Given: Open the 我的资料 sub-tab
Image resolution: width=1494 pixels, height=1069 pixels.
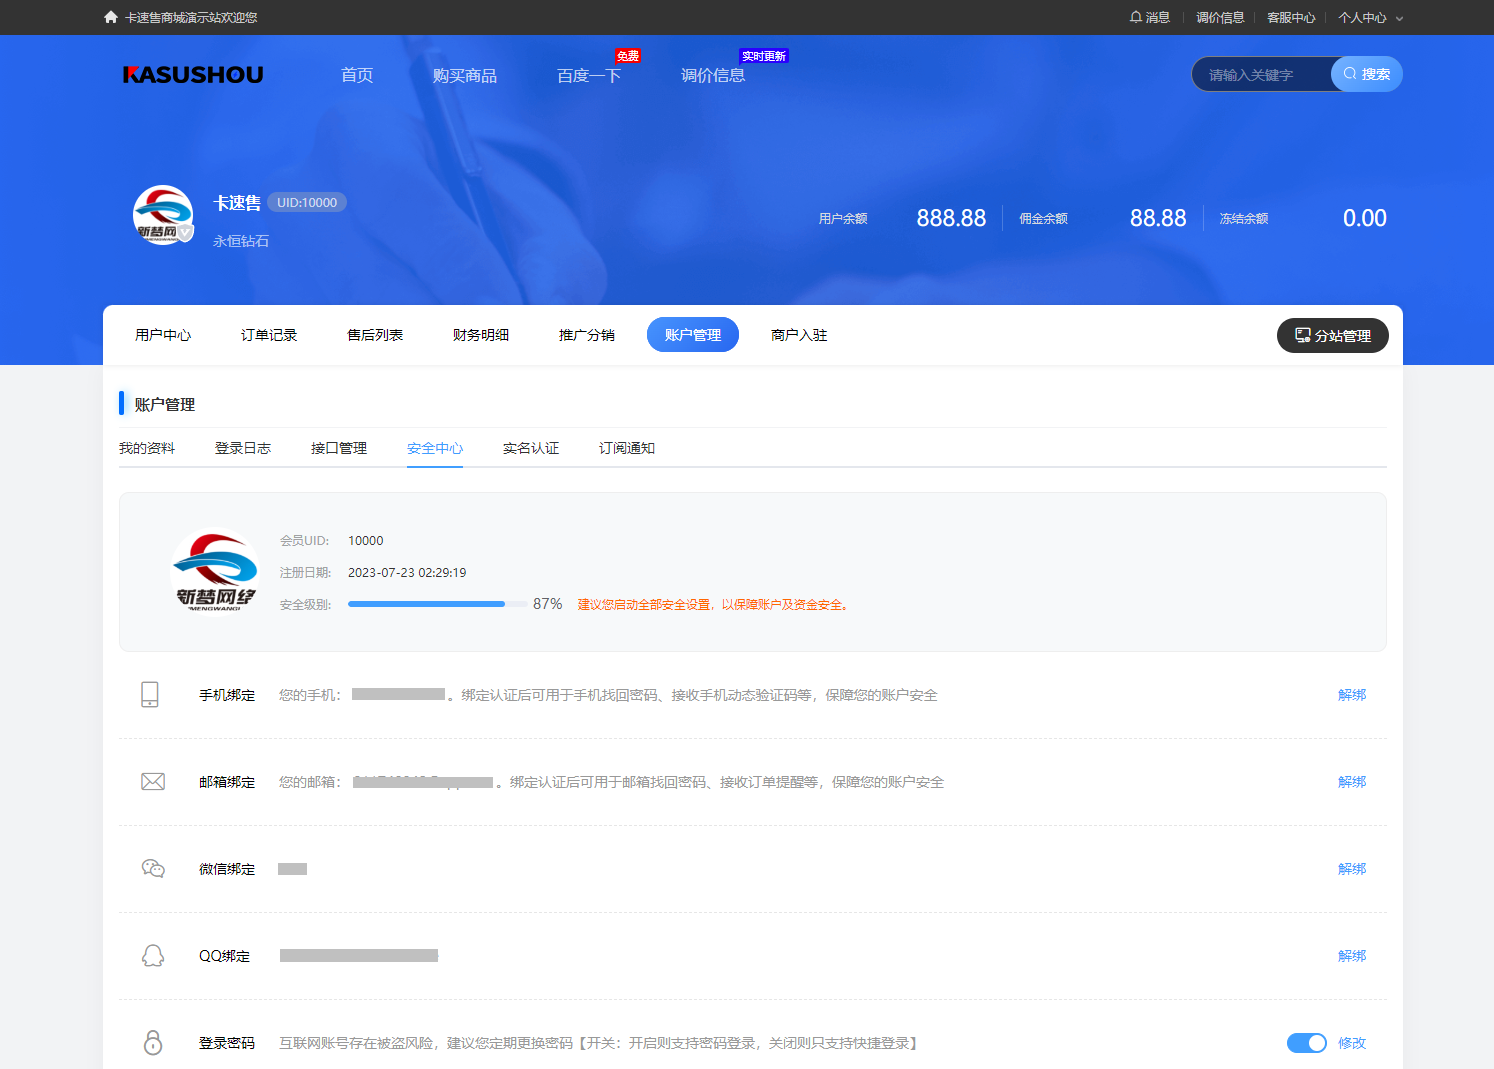Looking at the screenshot, I should (x=147, y=448).
